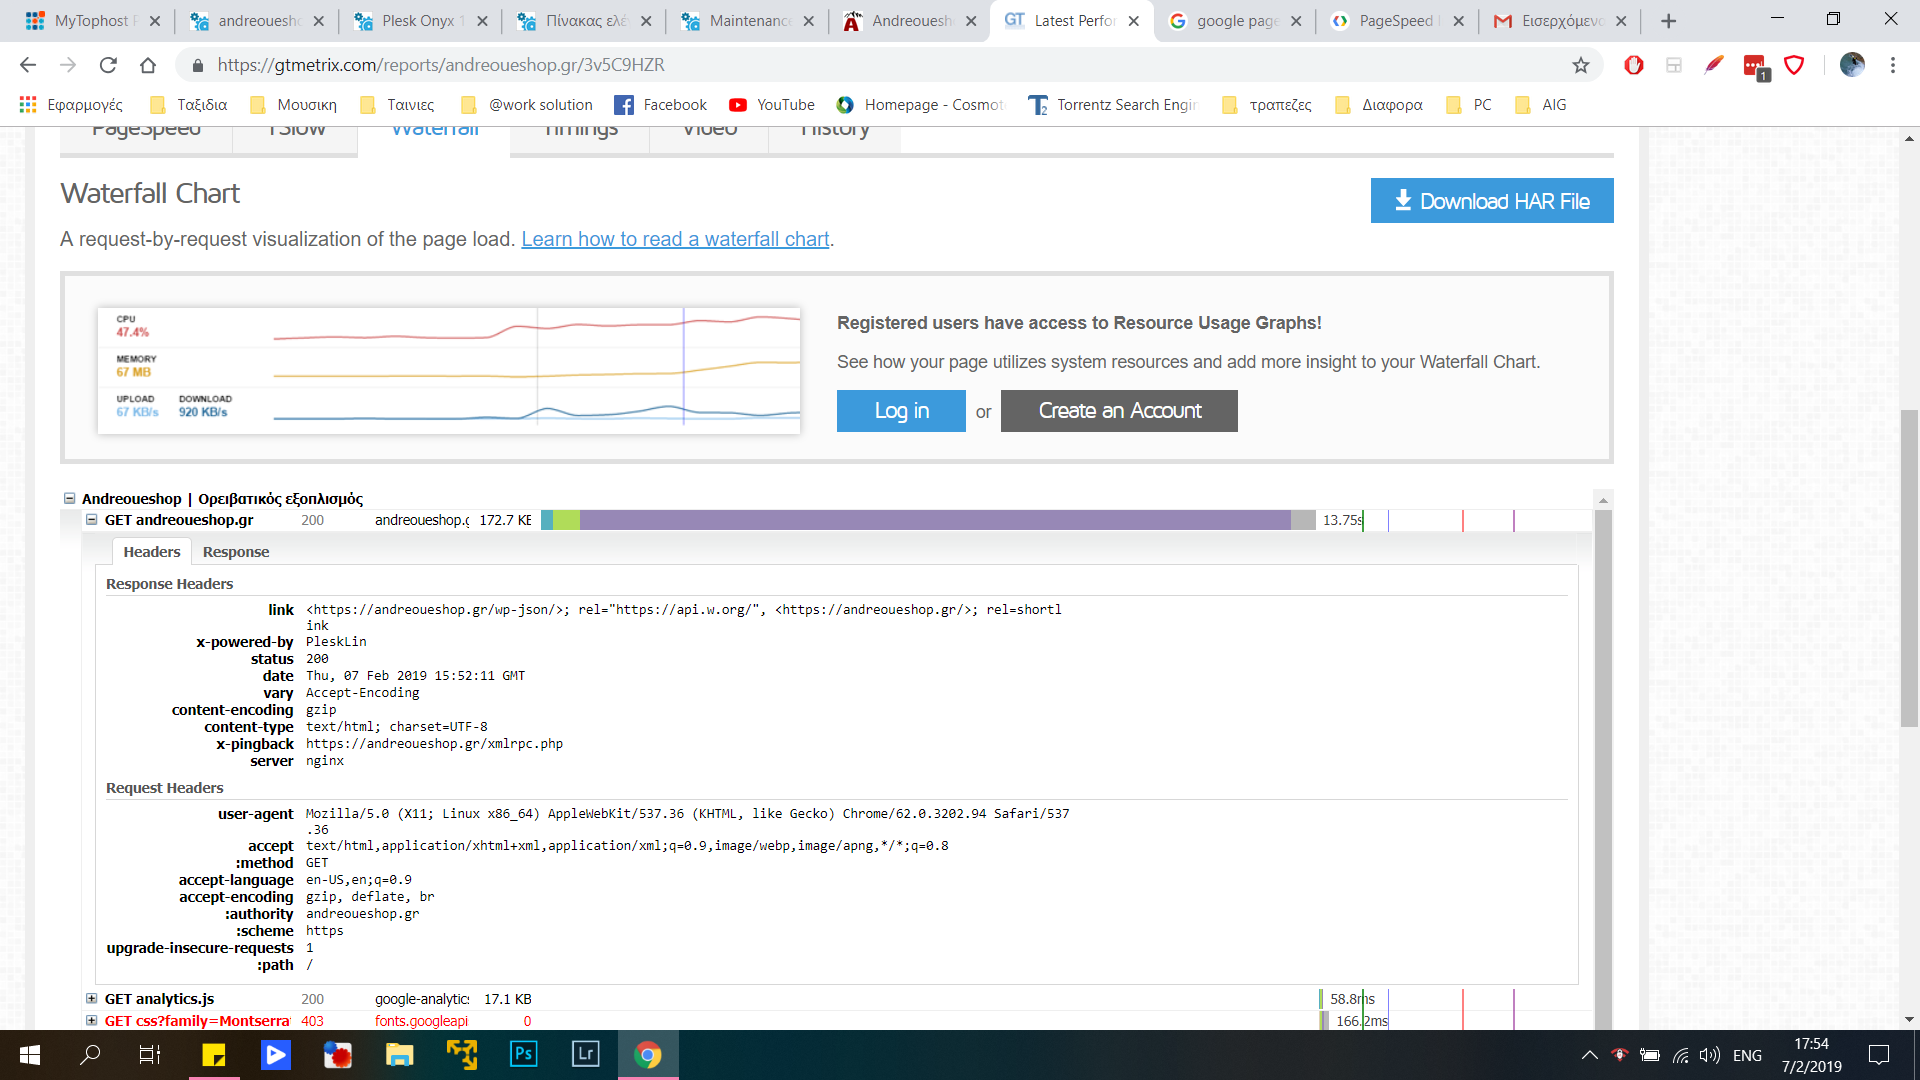Screen dimensions: 1920x1080
Task: Click the ENG language indicator
Action: pyautogui.click(x=1747, y=1055)
